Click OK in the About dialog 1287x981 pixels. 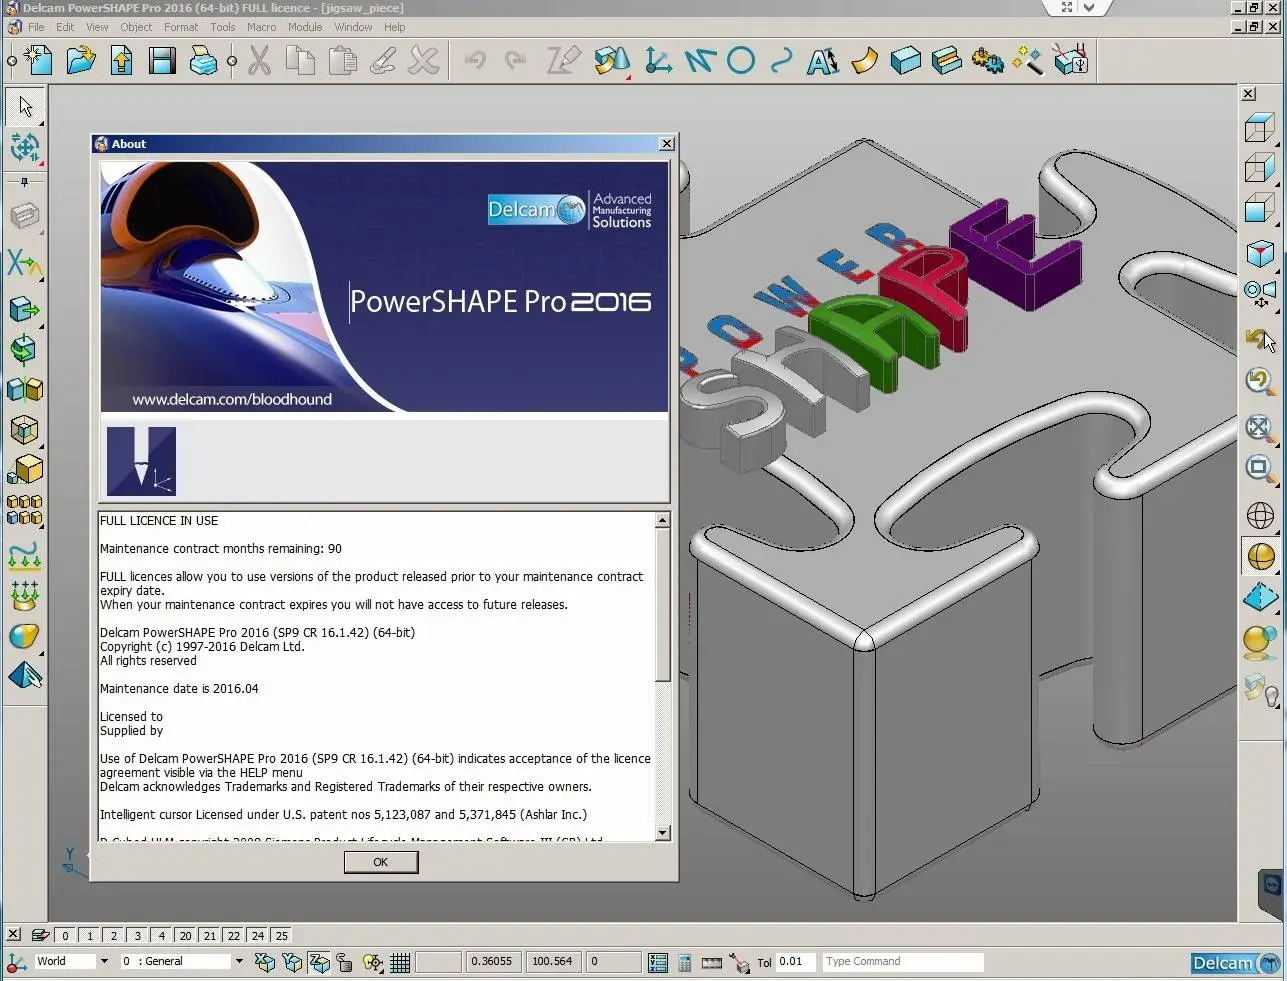[381, 862]
